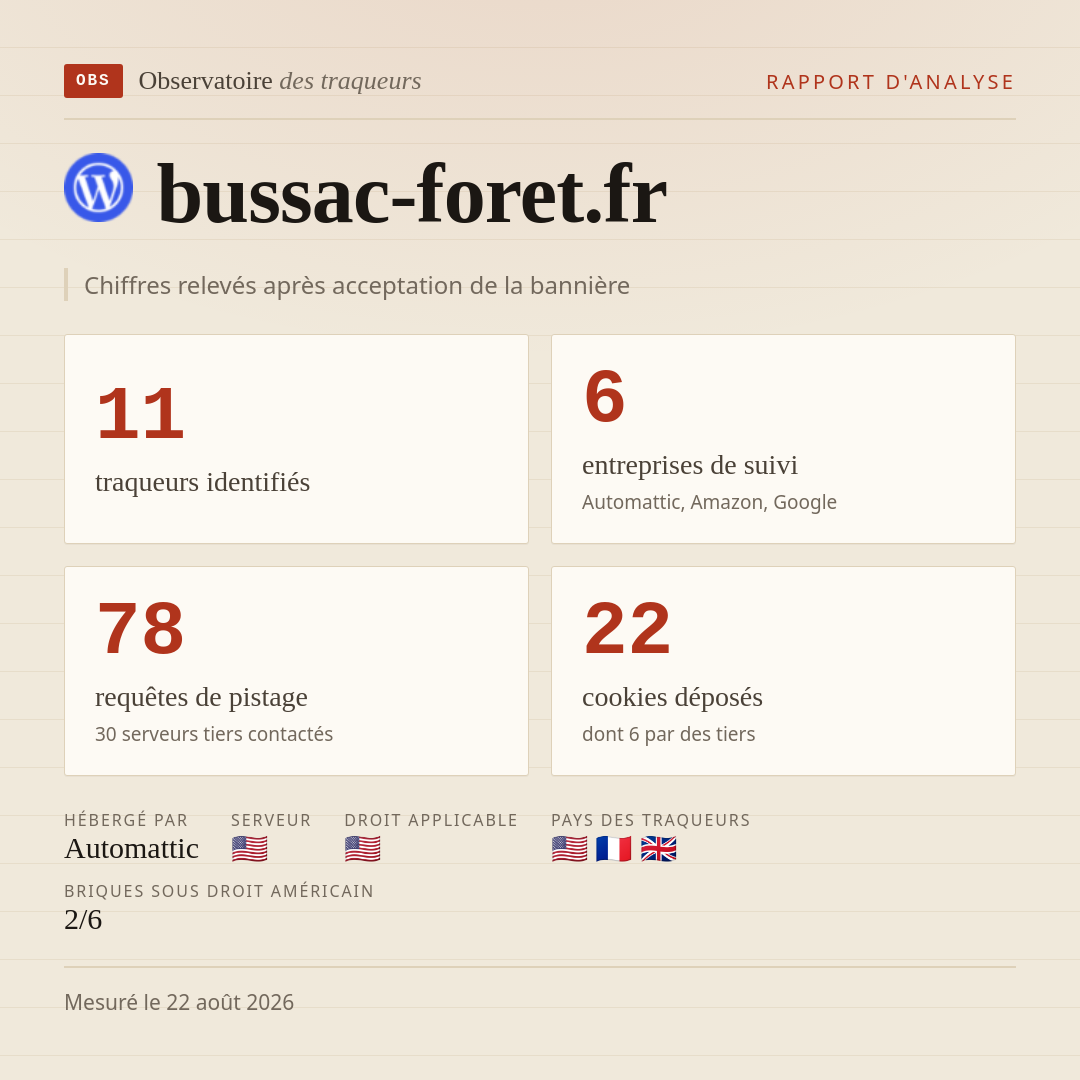Click the Hébergé par label
The width and height of the screenshot is (1080, 1080).
(126, 820)
